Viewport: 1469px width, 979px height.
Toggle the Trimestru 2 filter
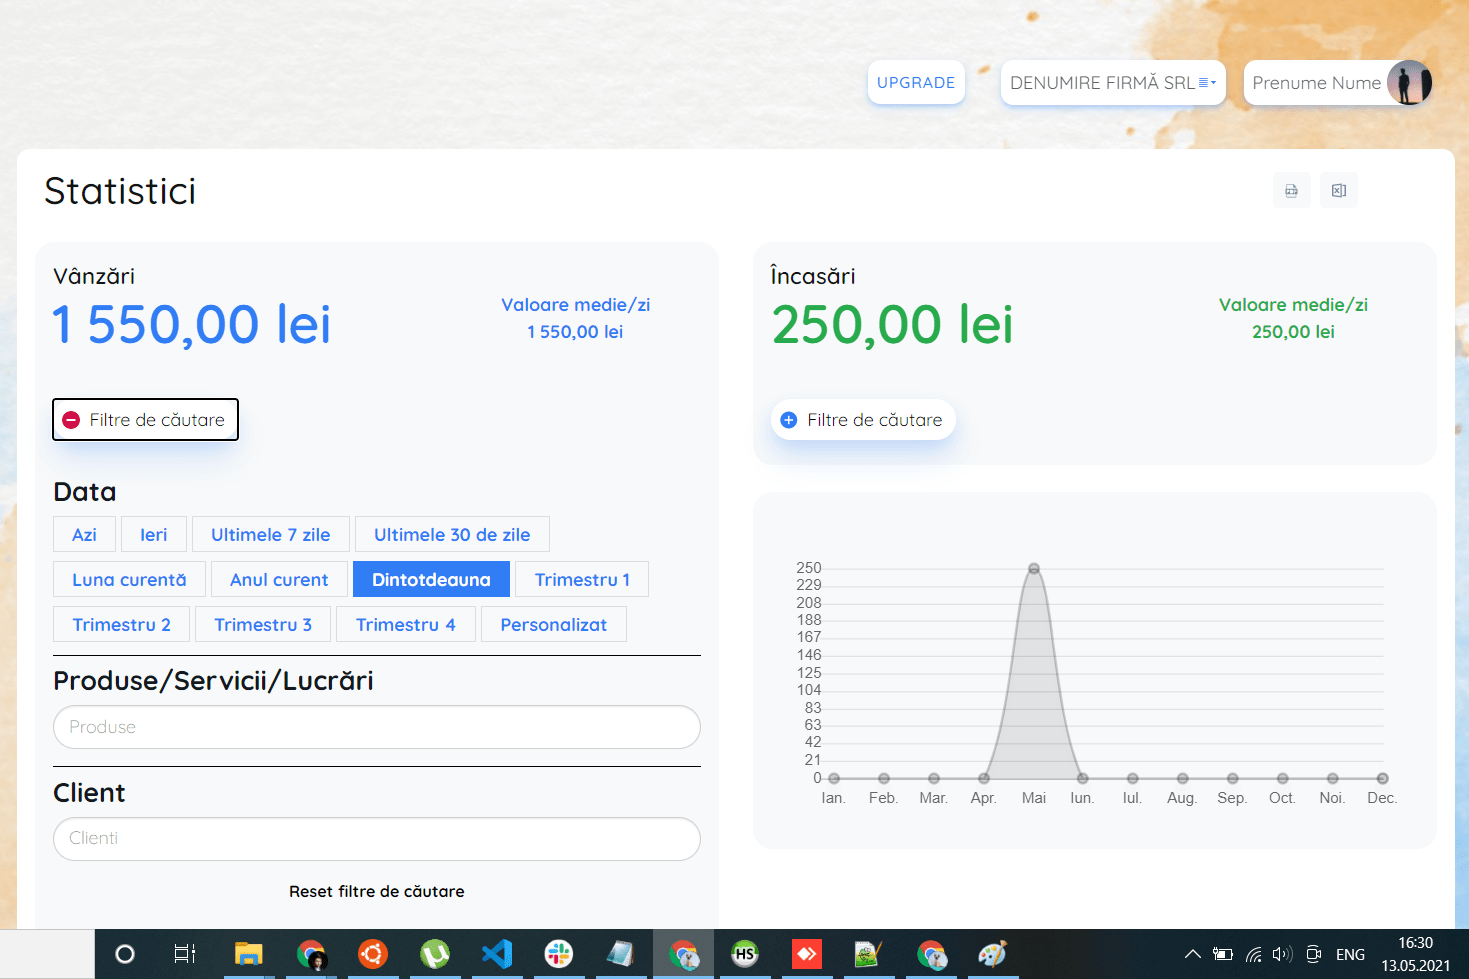point(121,624)
